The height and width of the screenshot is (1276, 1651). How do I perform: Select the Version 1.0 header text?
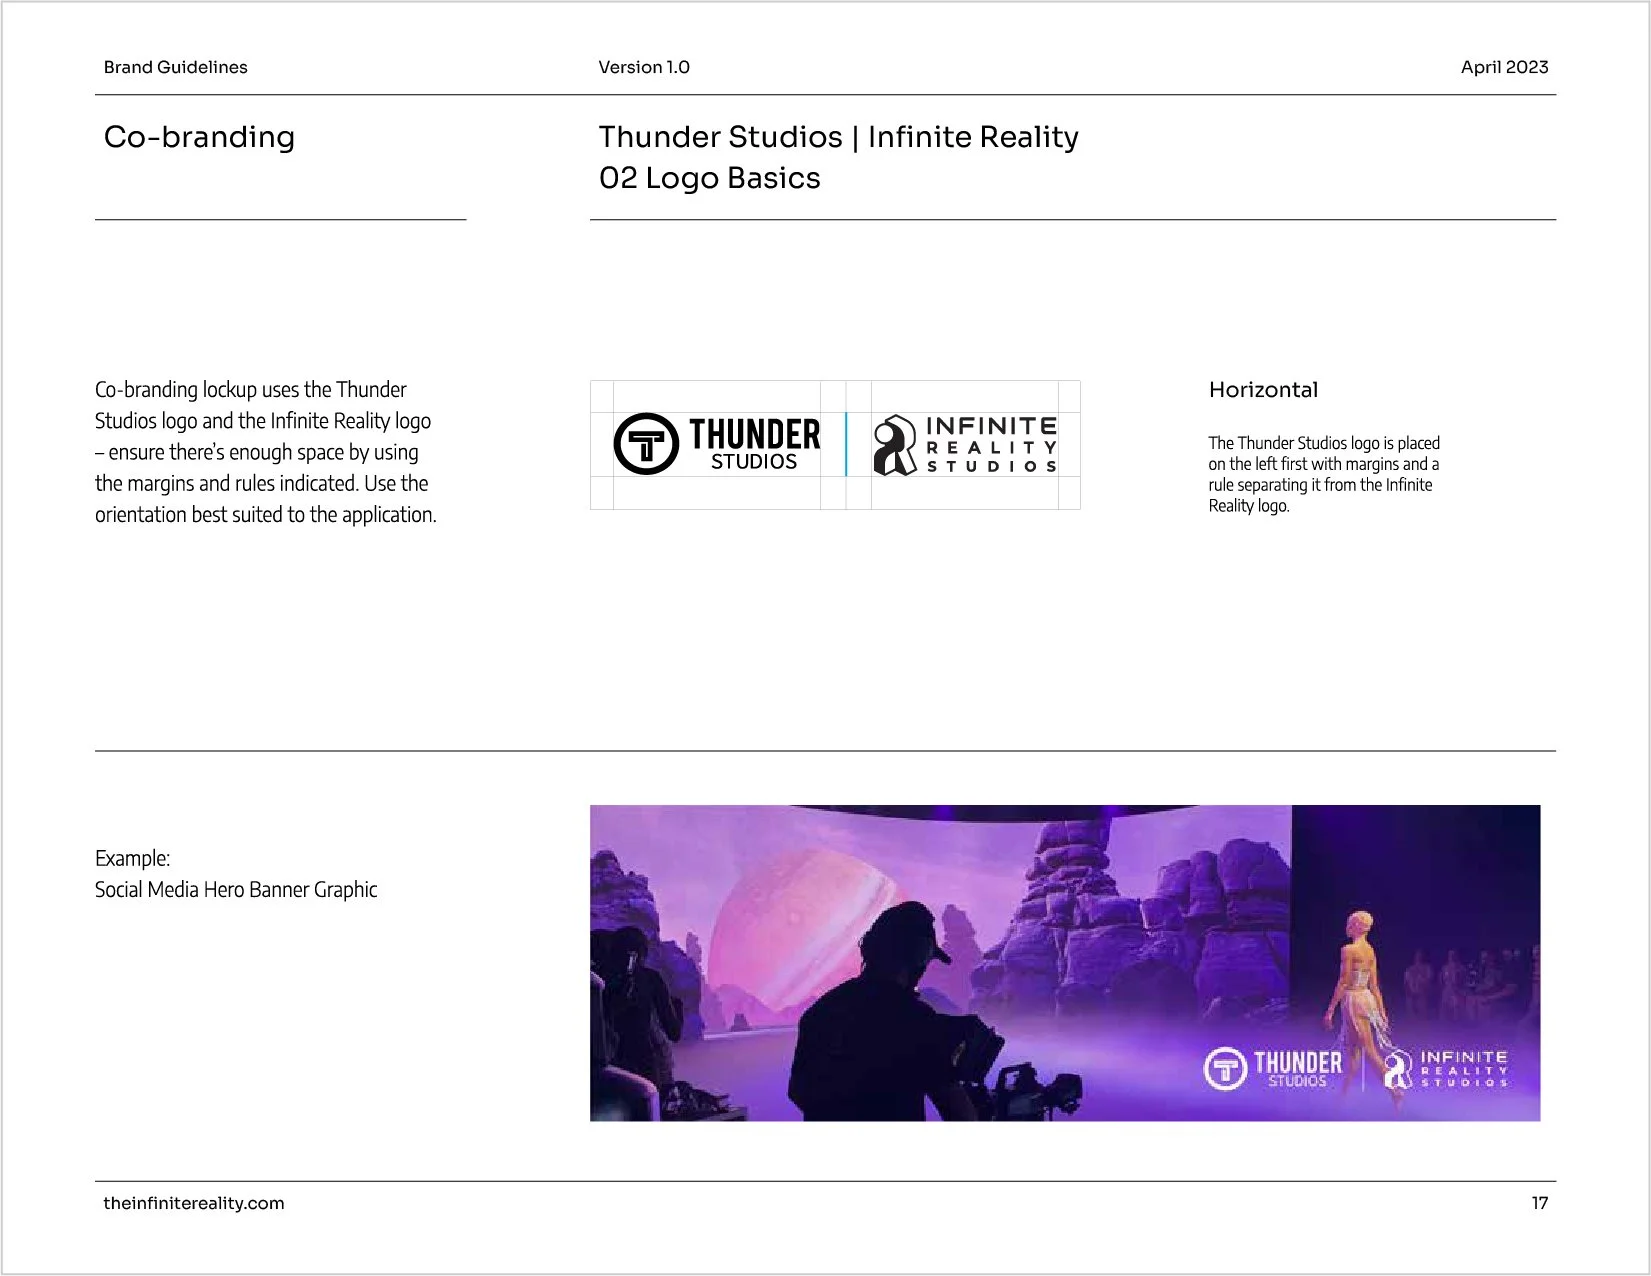coord(644,67)
